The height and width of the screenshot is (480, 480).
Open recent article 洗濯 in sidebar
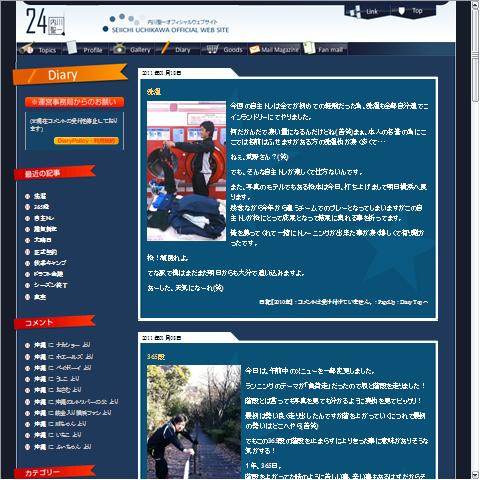click(x=40, y=196)
